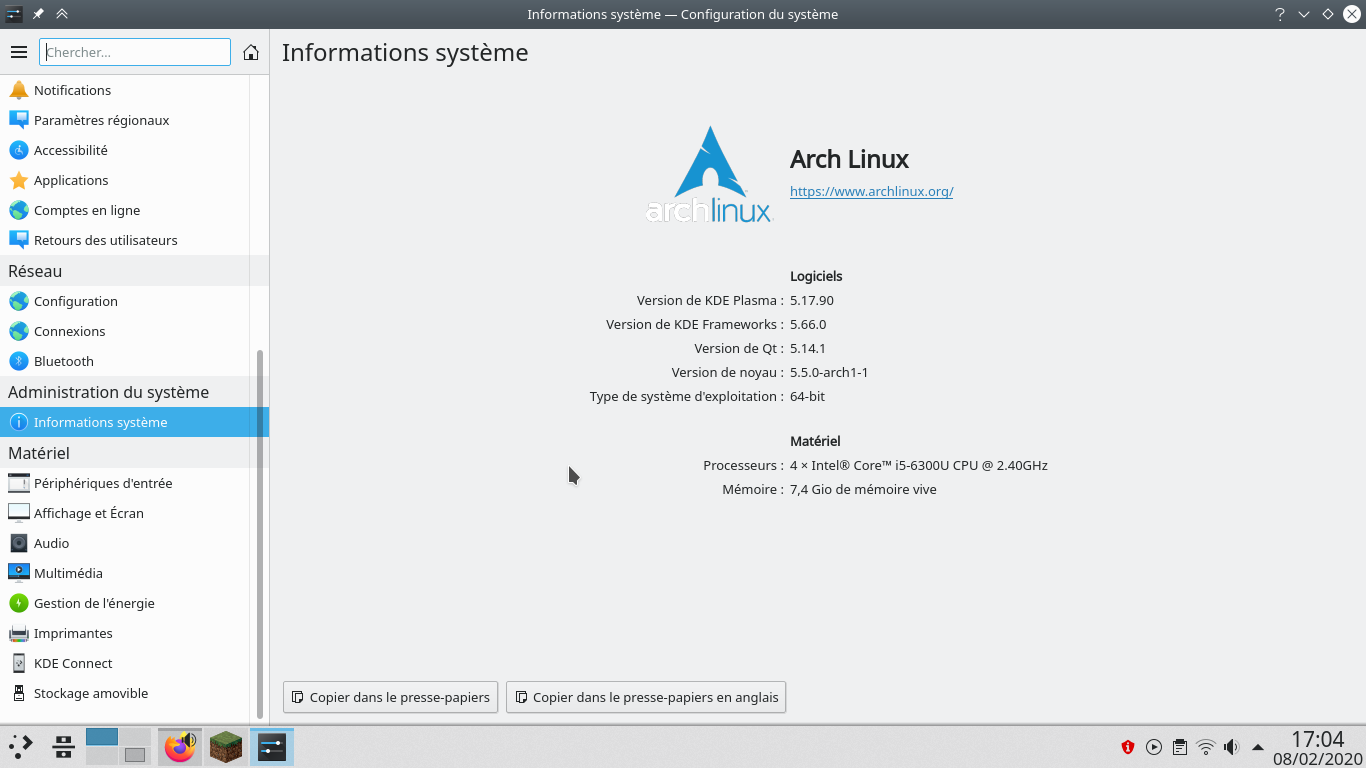Viewport: 1366px width, 768px height.
Task: Click the green energy icon
Action: (19, 603)
